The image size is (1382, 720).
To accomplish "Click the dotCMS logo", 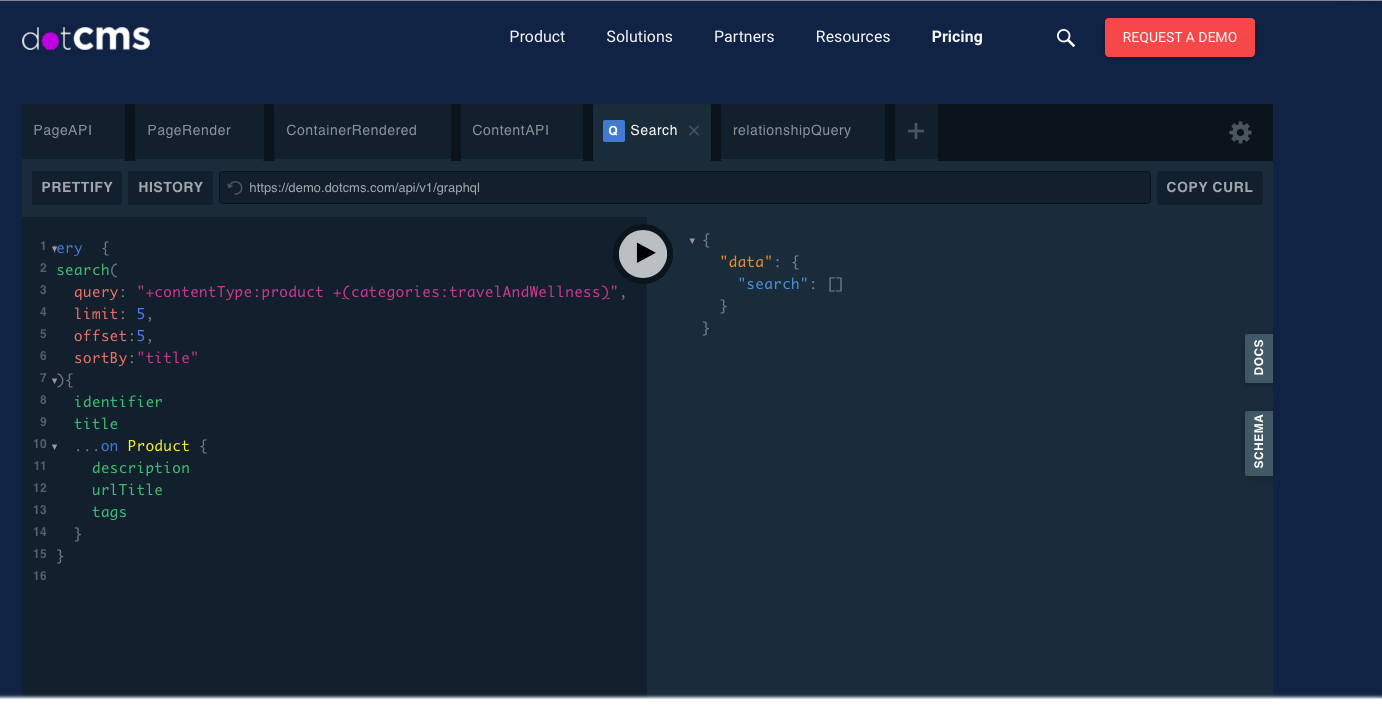I will click(86, 38).
